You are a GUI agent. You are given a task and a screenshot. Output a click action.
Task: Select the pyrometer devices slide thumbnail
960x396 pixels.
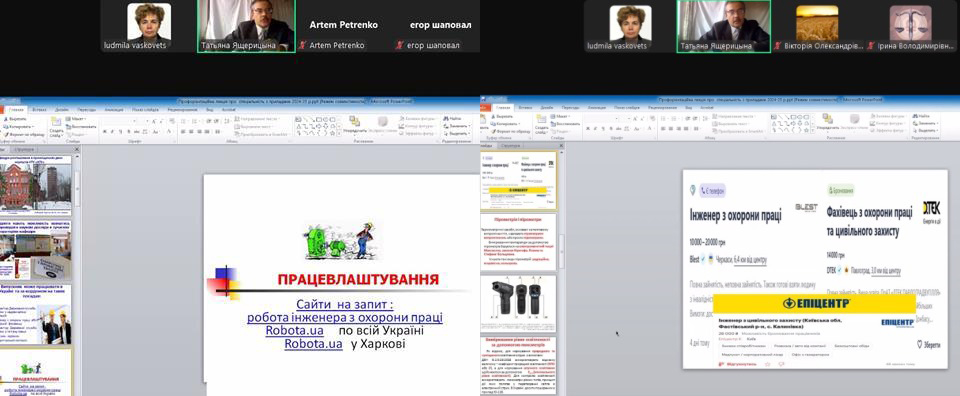coord(518,303)
